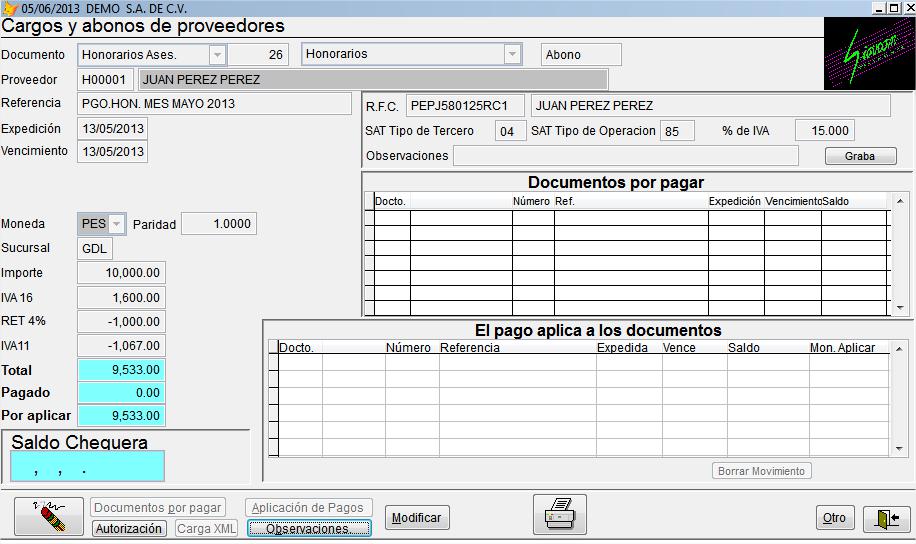
Task: Click the Paridad field 1.0000
Action: [219, 224]
